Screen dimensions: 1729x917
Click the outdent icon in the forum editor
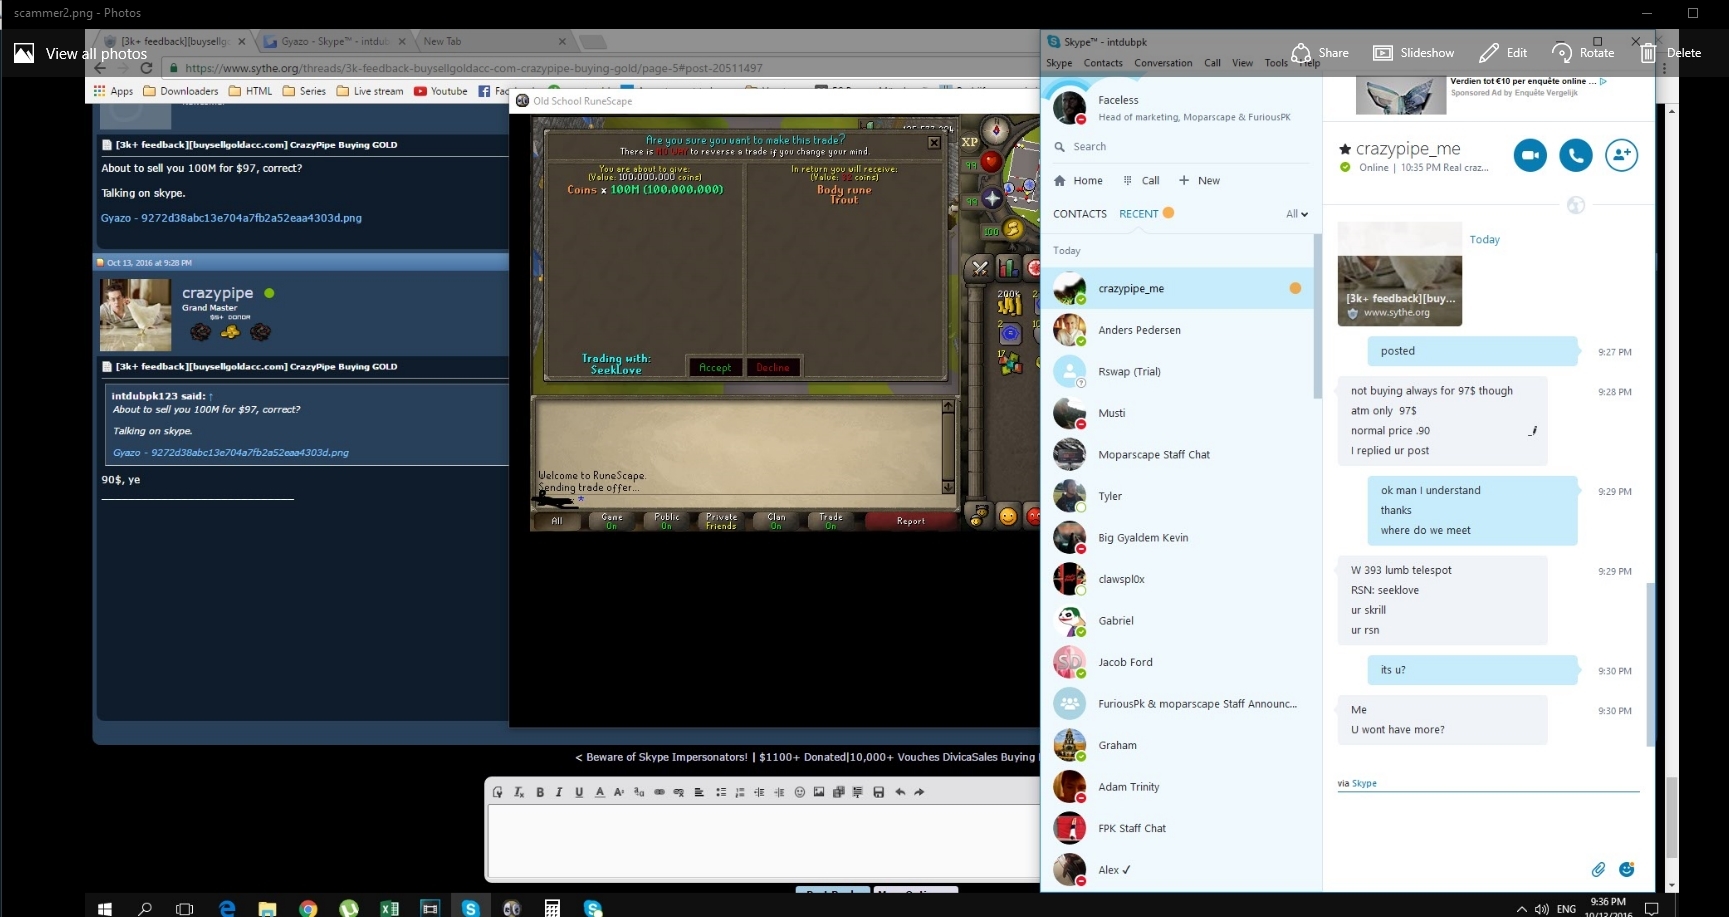point(759,792)
